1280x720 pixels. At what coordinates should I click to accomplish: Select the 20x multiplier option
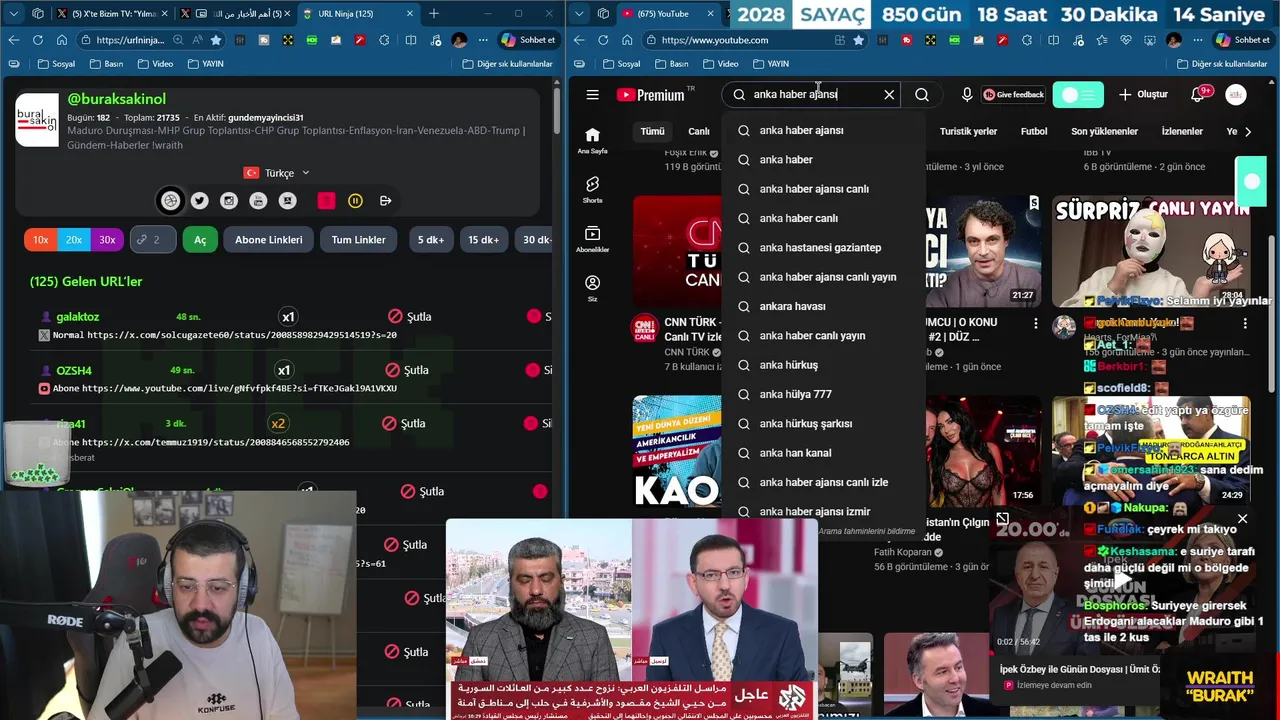coord(74,240)
